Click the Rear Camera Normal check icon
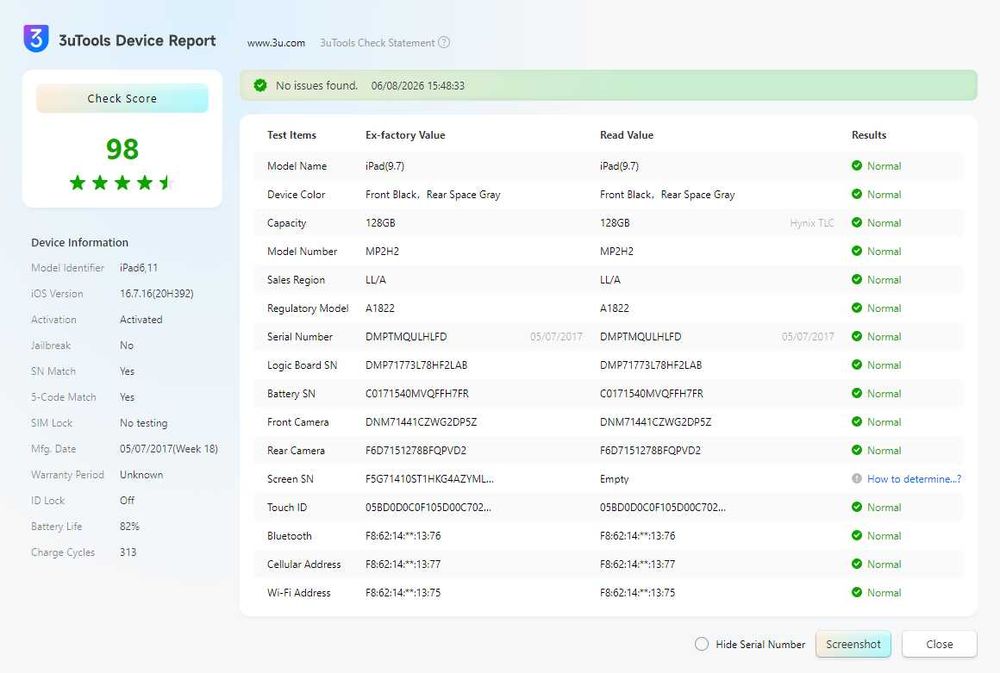 857,450
